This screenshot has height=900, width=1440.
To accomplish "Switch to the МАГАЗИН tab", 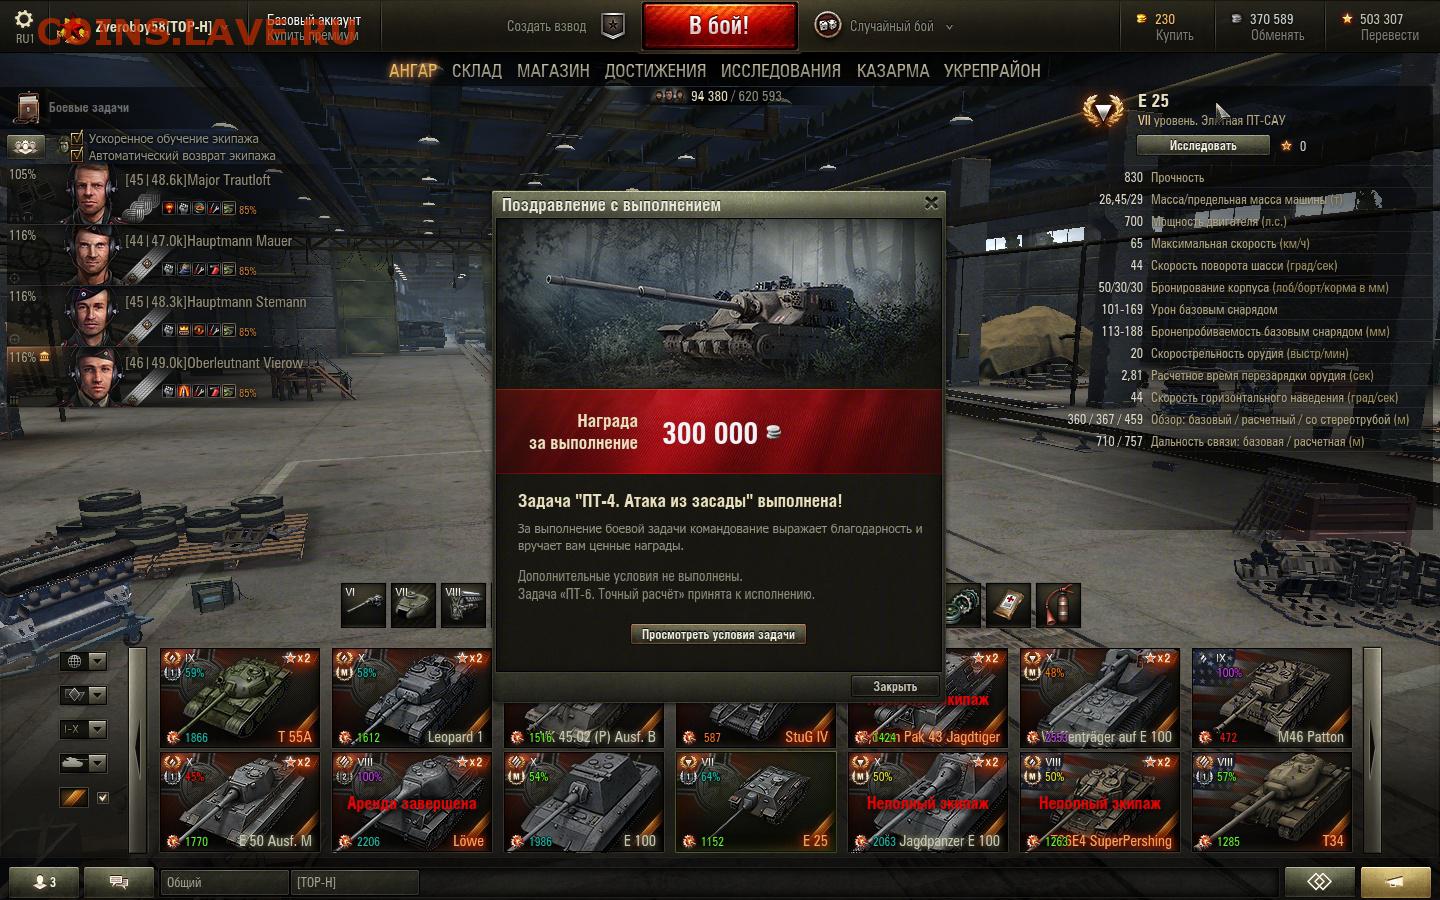I will tap(553, 71).
